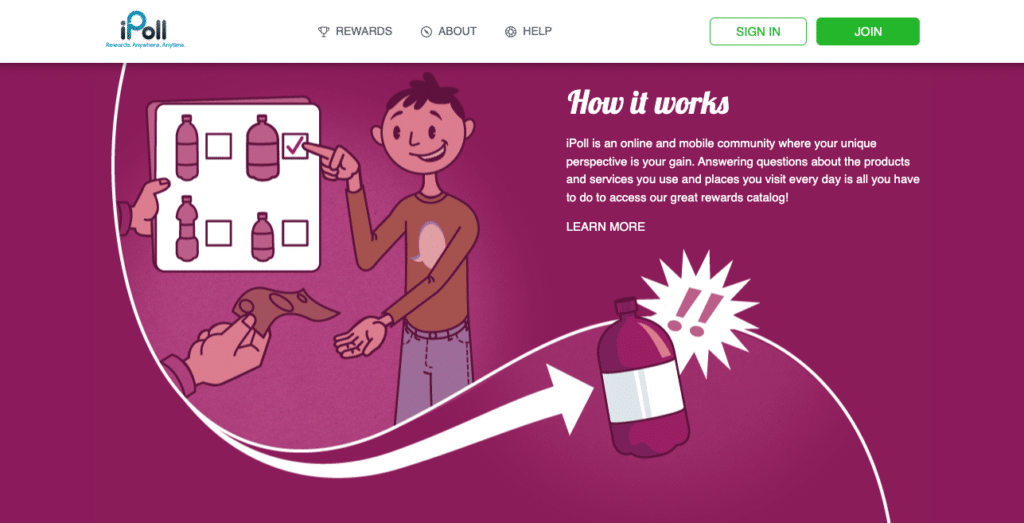This screenshot has height=523, width=1024.
Task: Click the green JOIN button
Action: click(x=868, y=31)
